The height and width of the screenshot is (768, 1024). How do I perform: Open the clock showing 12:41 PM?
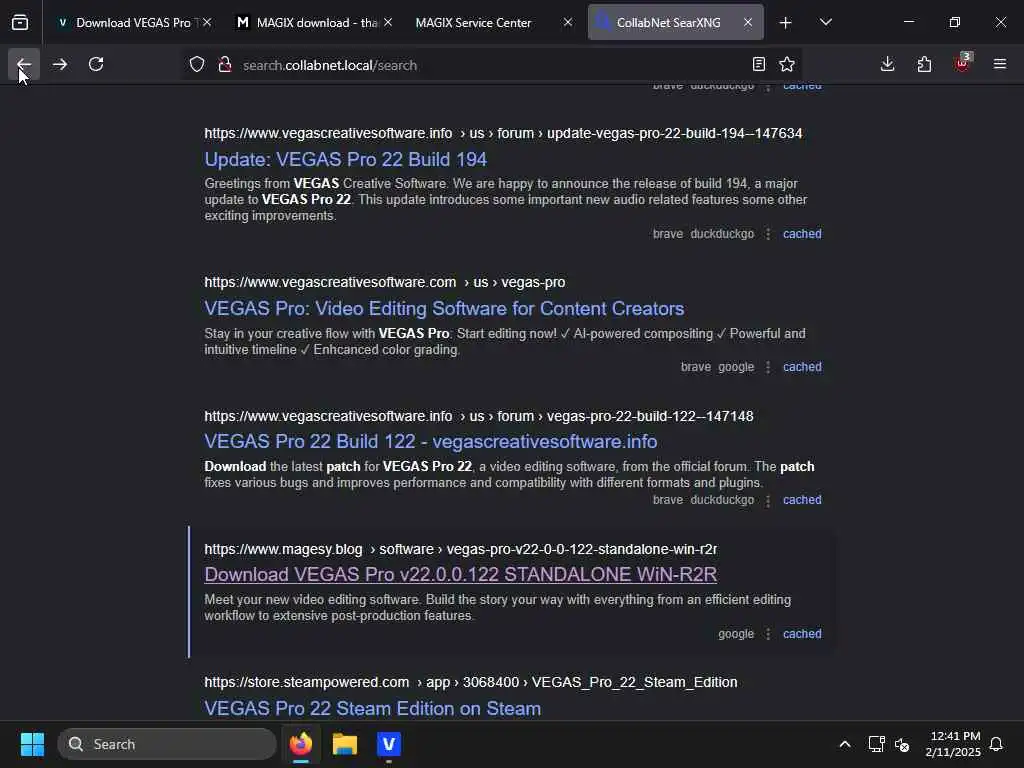[953, 744]
